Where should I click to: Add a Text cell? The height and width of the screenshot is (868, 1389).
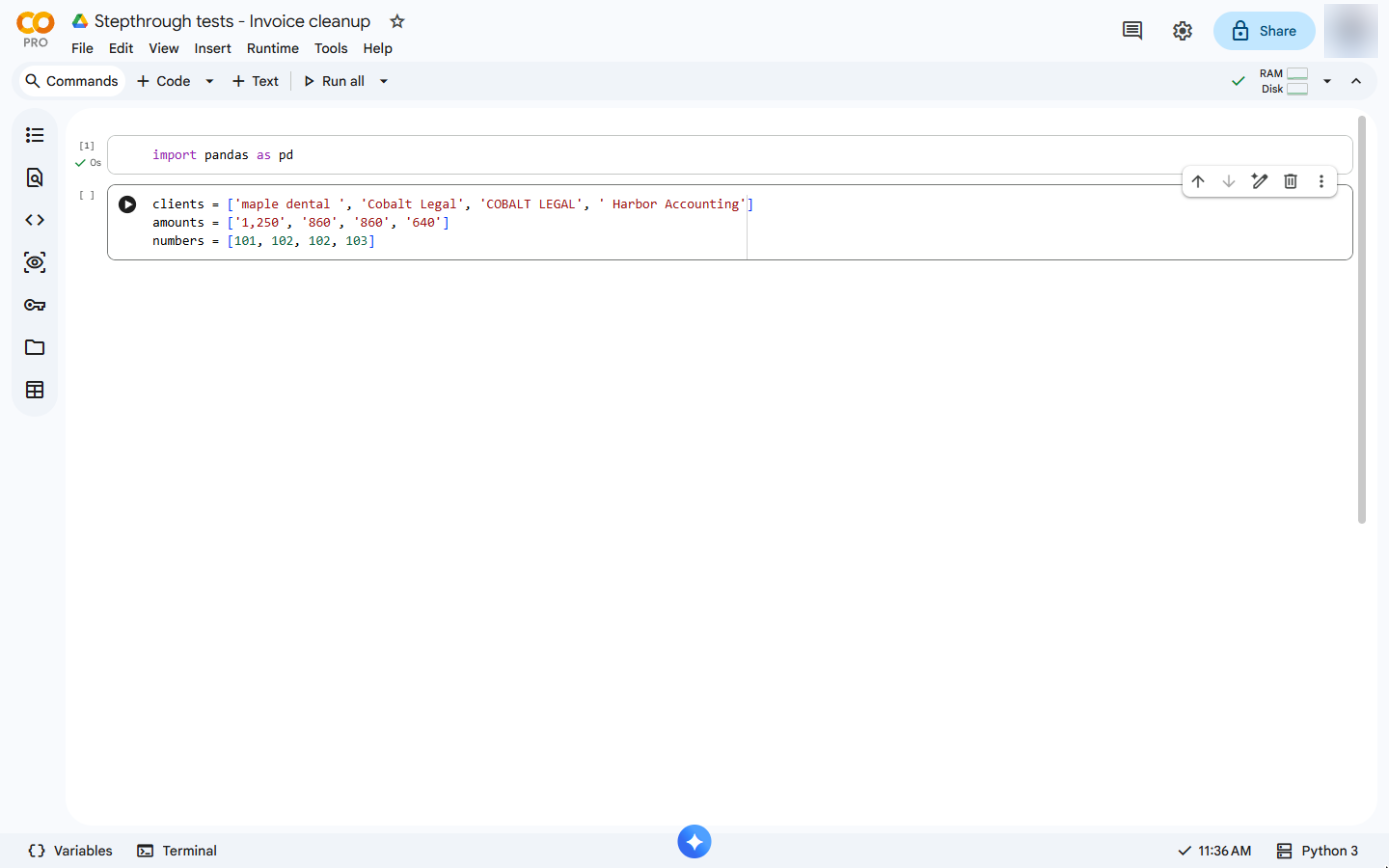click(x=255, y=81)
